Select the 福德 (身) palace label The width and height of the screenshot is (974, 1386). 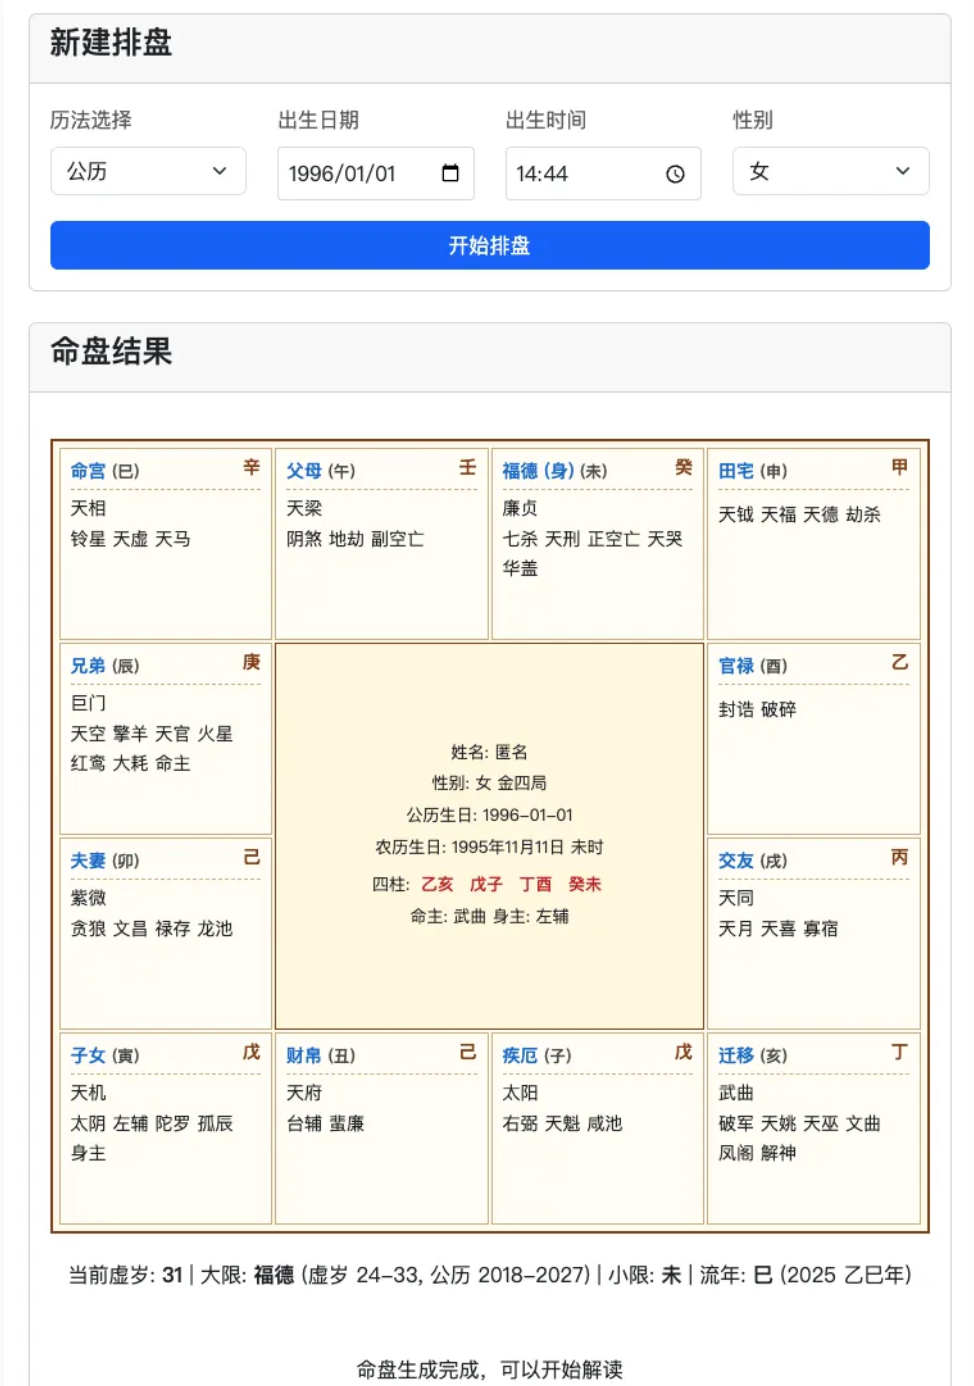pos(555,470)
